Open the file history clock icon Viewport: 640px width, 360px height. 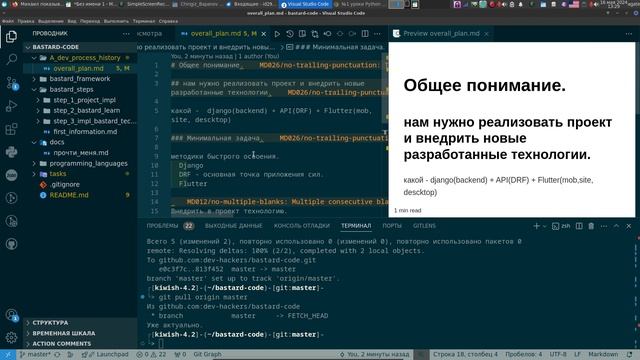point(290,34)
